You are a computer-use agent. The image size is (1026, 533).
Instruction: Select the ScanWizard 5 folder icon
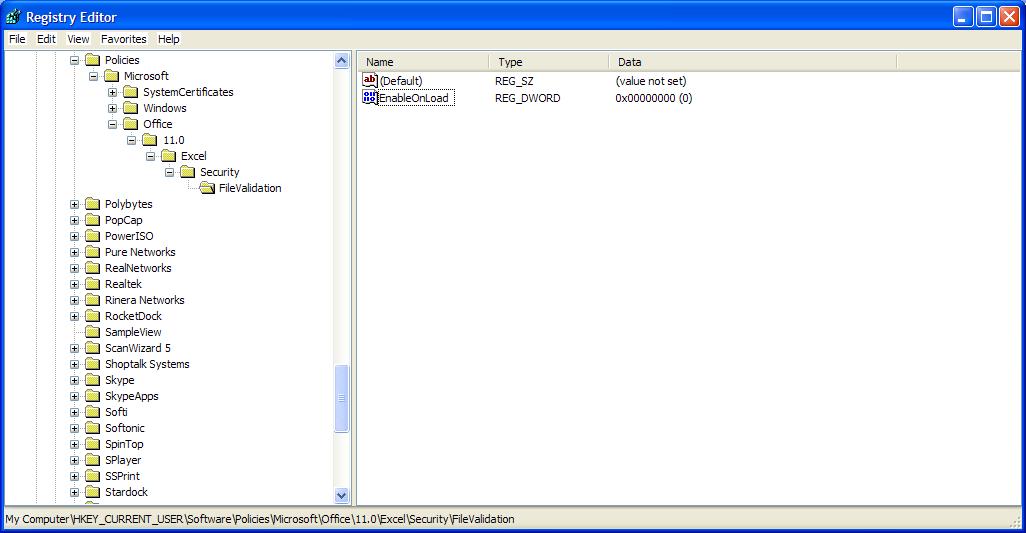(93, 349)
